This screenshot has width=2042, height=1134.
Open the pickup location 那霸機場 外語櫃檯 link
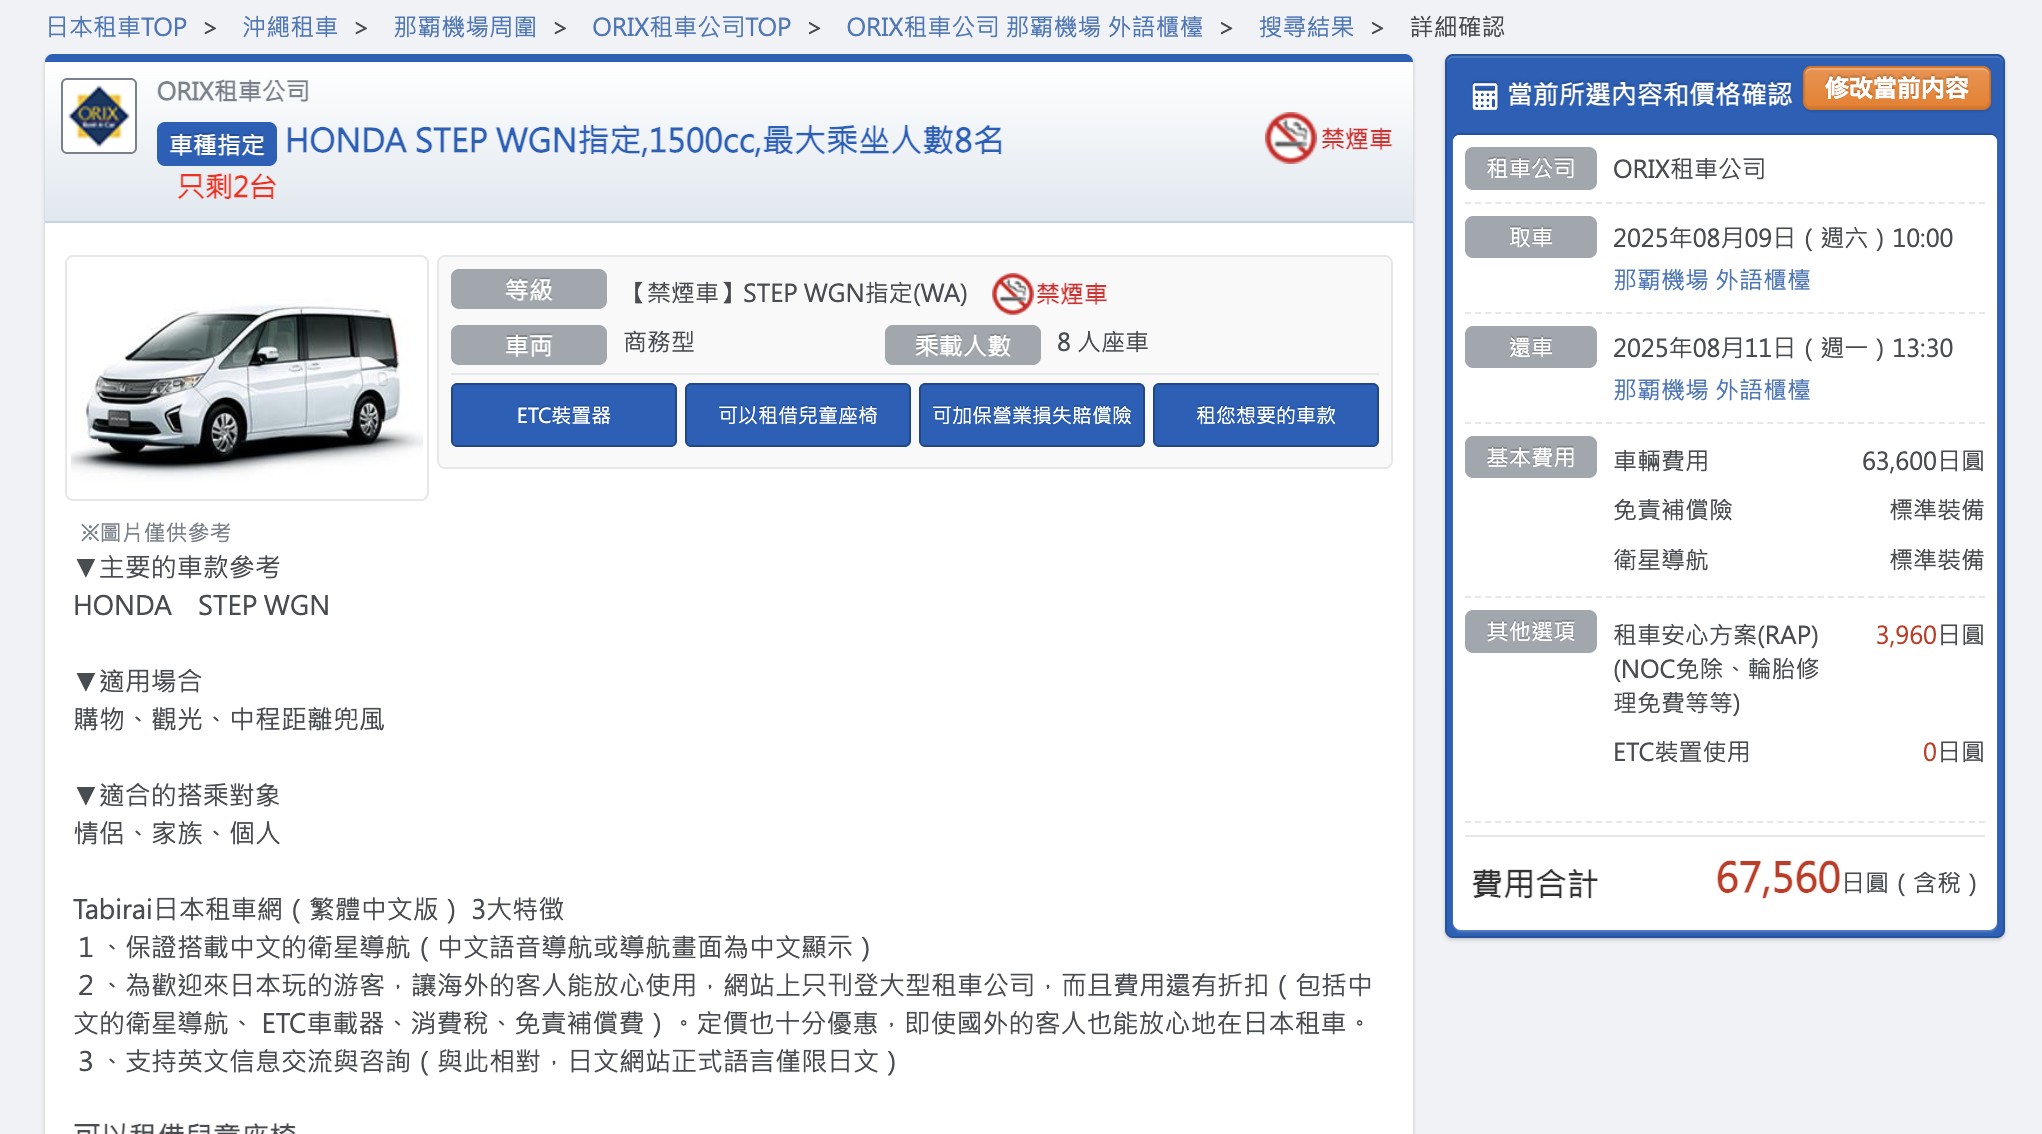point(1711,280)
